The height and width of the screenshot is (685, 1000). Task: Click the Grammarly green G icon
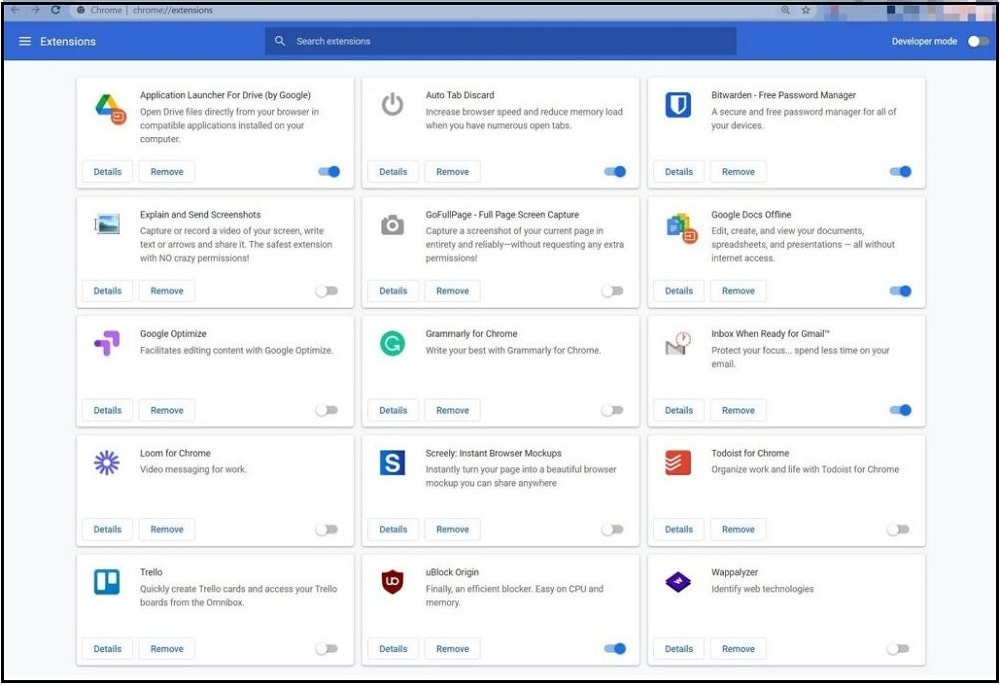(392, 343)
